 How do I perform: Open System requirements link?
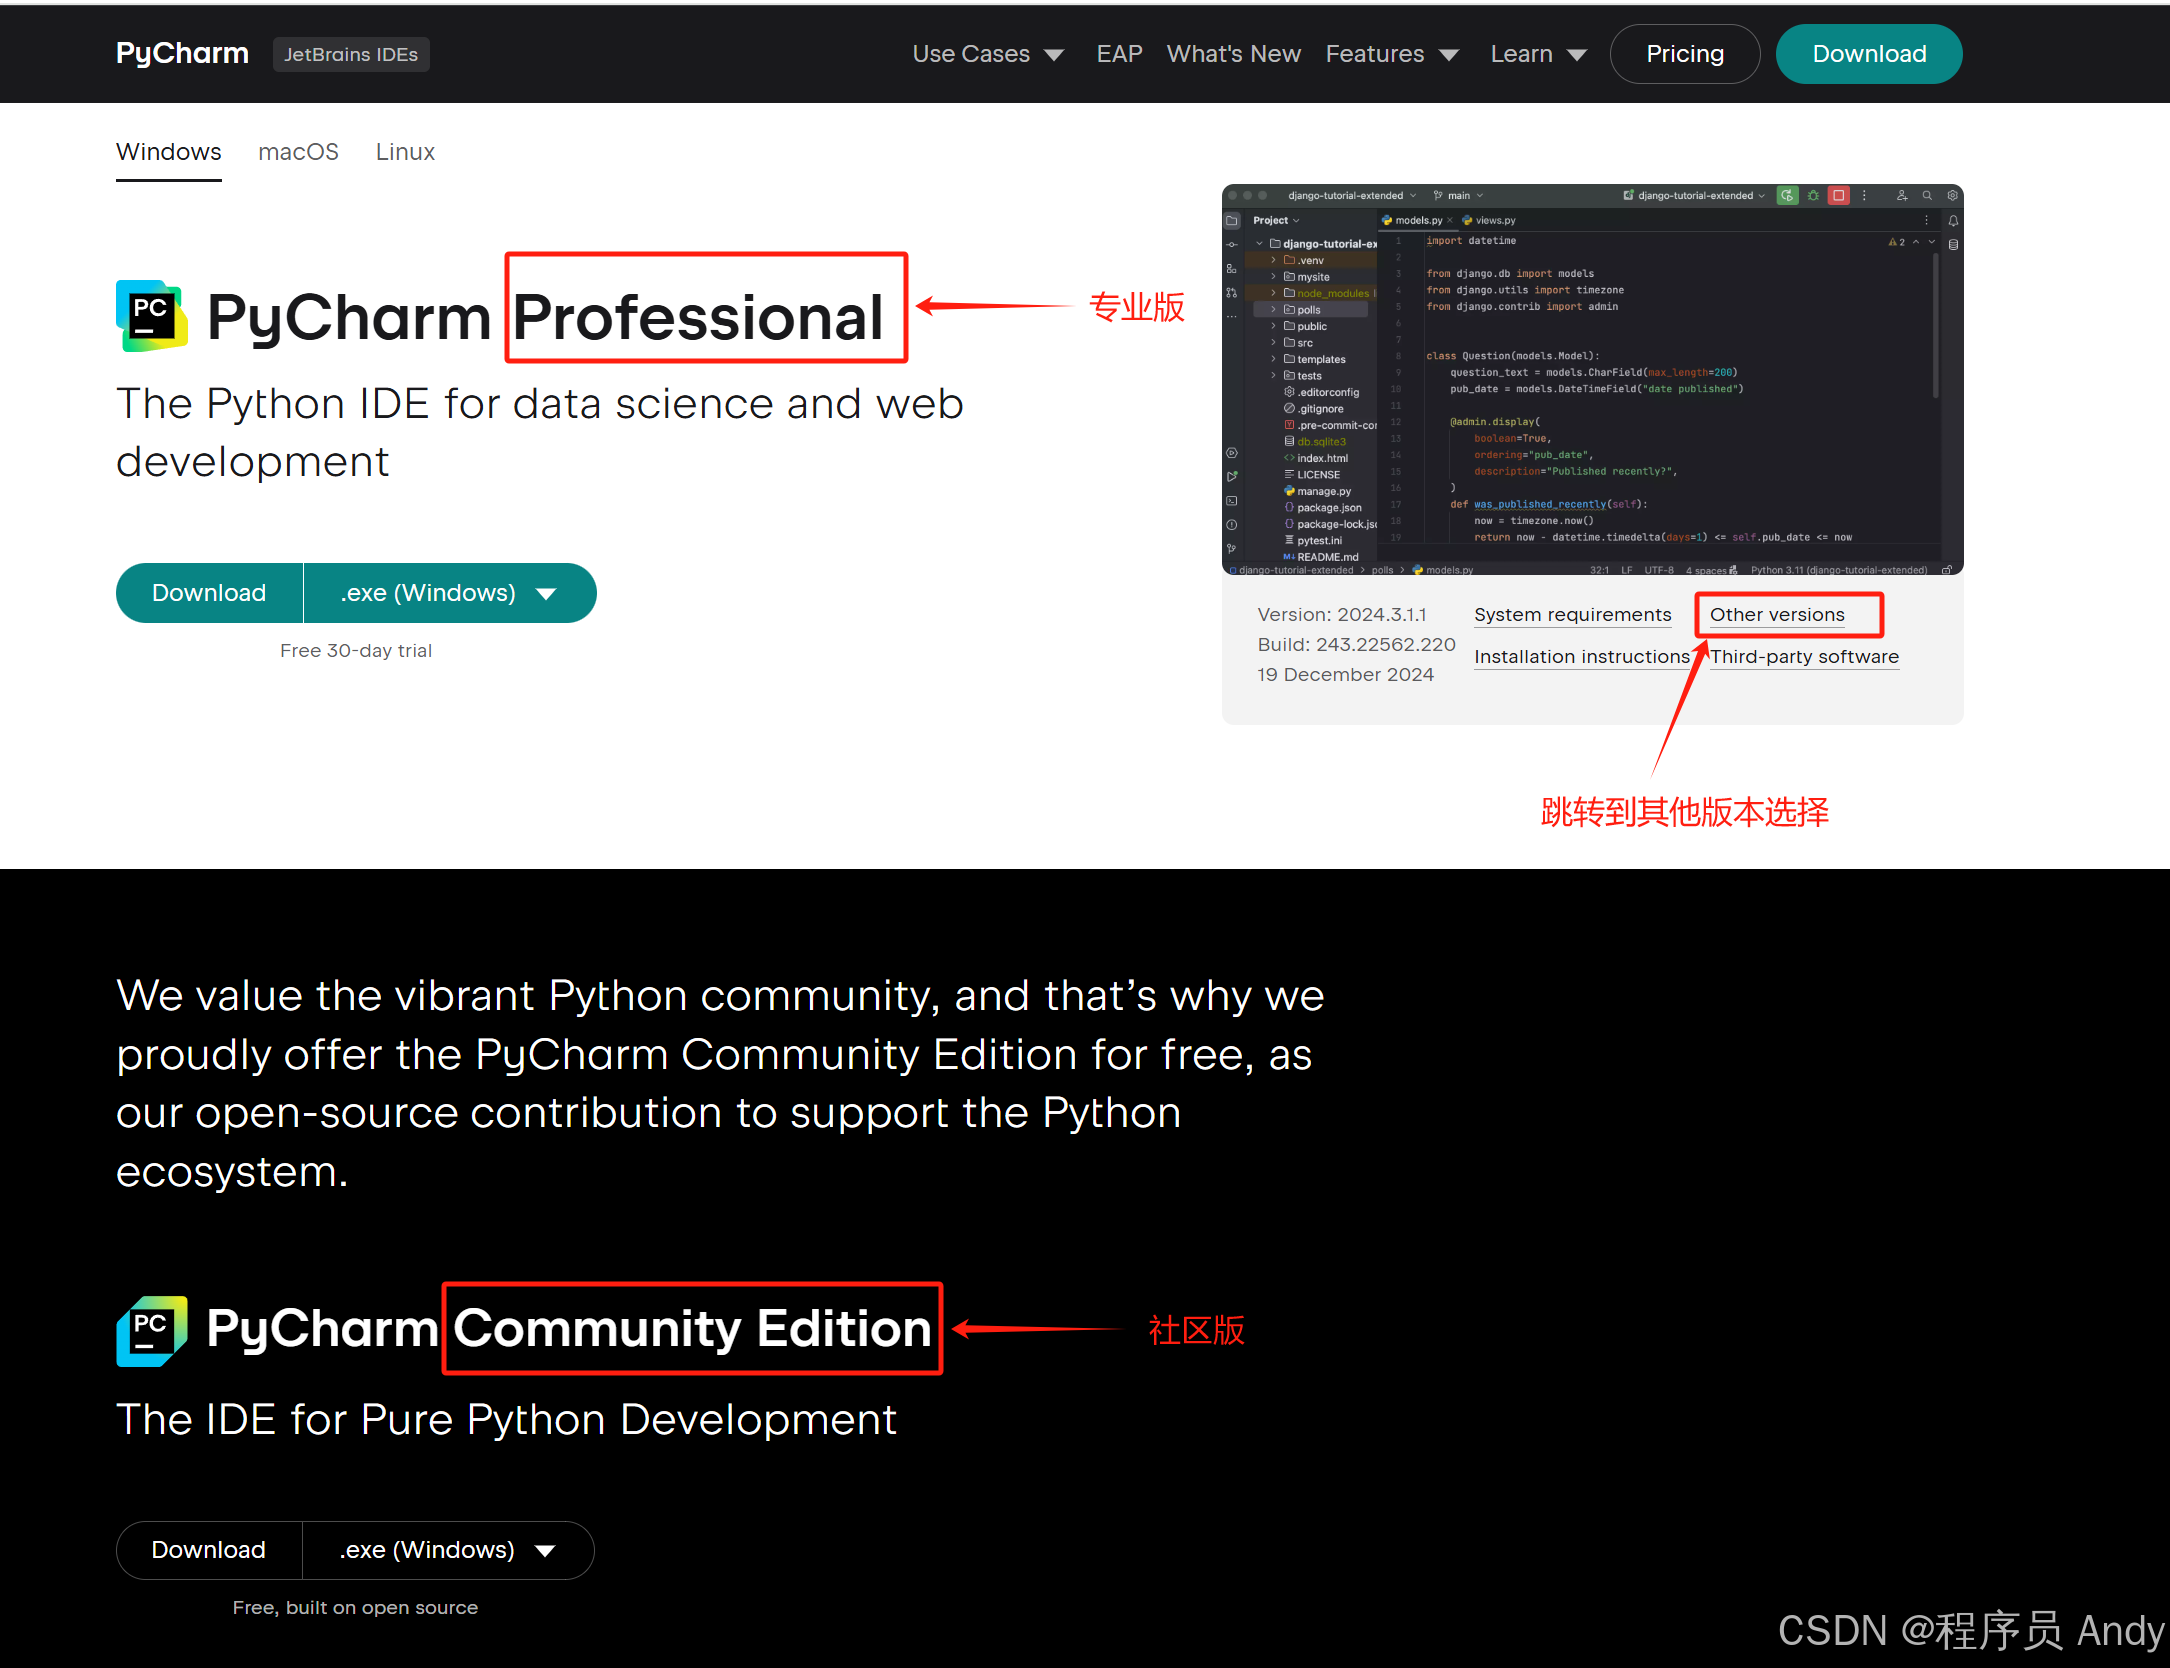(1572, 615)
